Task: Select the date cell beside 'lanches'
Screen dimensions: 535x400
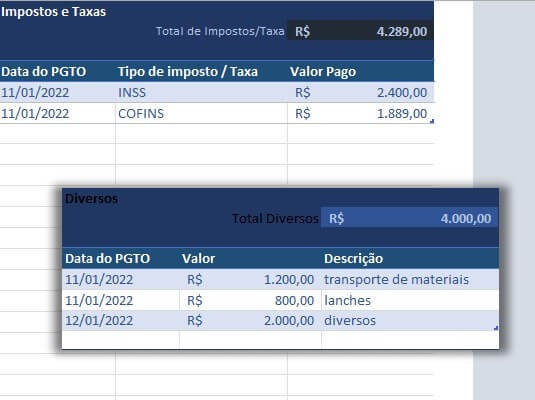Action: point(121,300)
